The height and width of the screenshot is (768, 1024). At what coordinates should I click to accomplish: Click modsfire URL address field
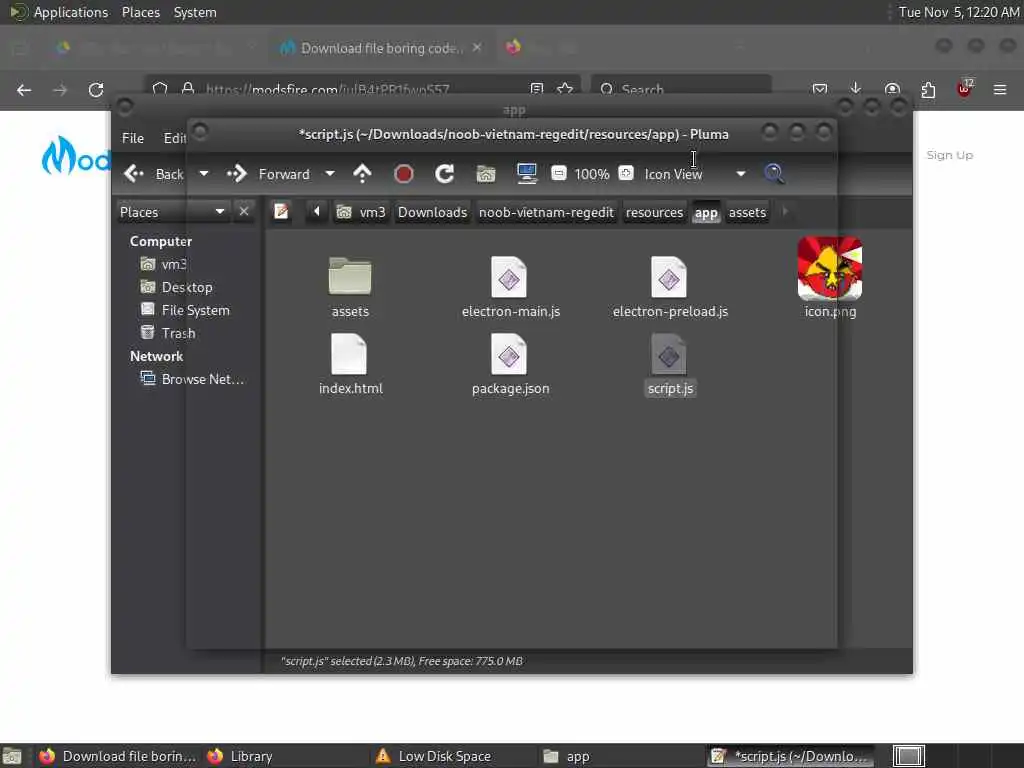click(x=327, y=89)
